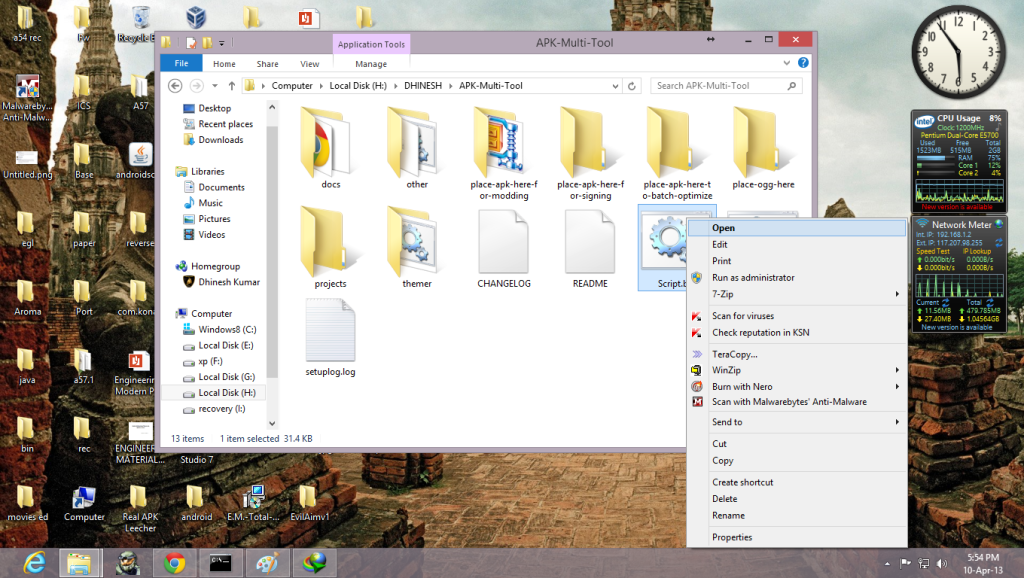Open the Computer desktop shortcut

(x=84, y=504)
